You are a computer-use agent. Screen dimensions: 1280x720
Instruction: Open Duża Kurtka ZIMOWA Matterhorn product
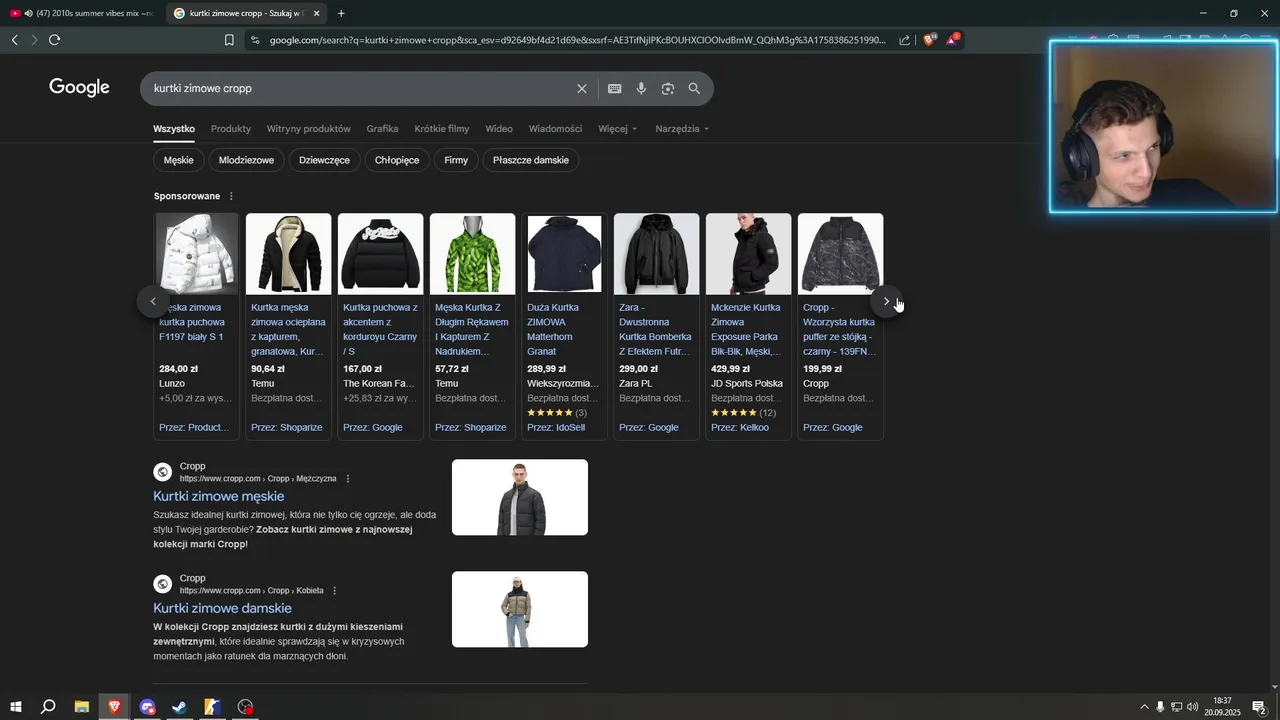click(551, 329)
